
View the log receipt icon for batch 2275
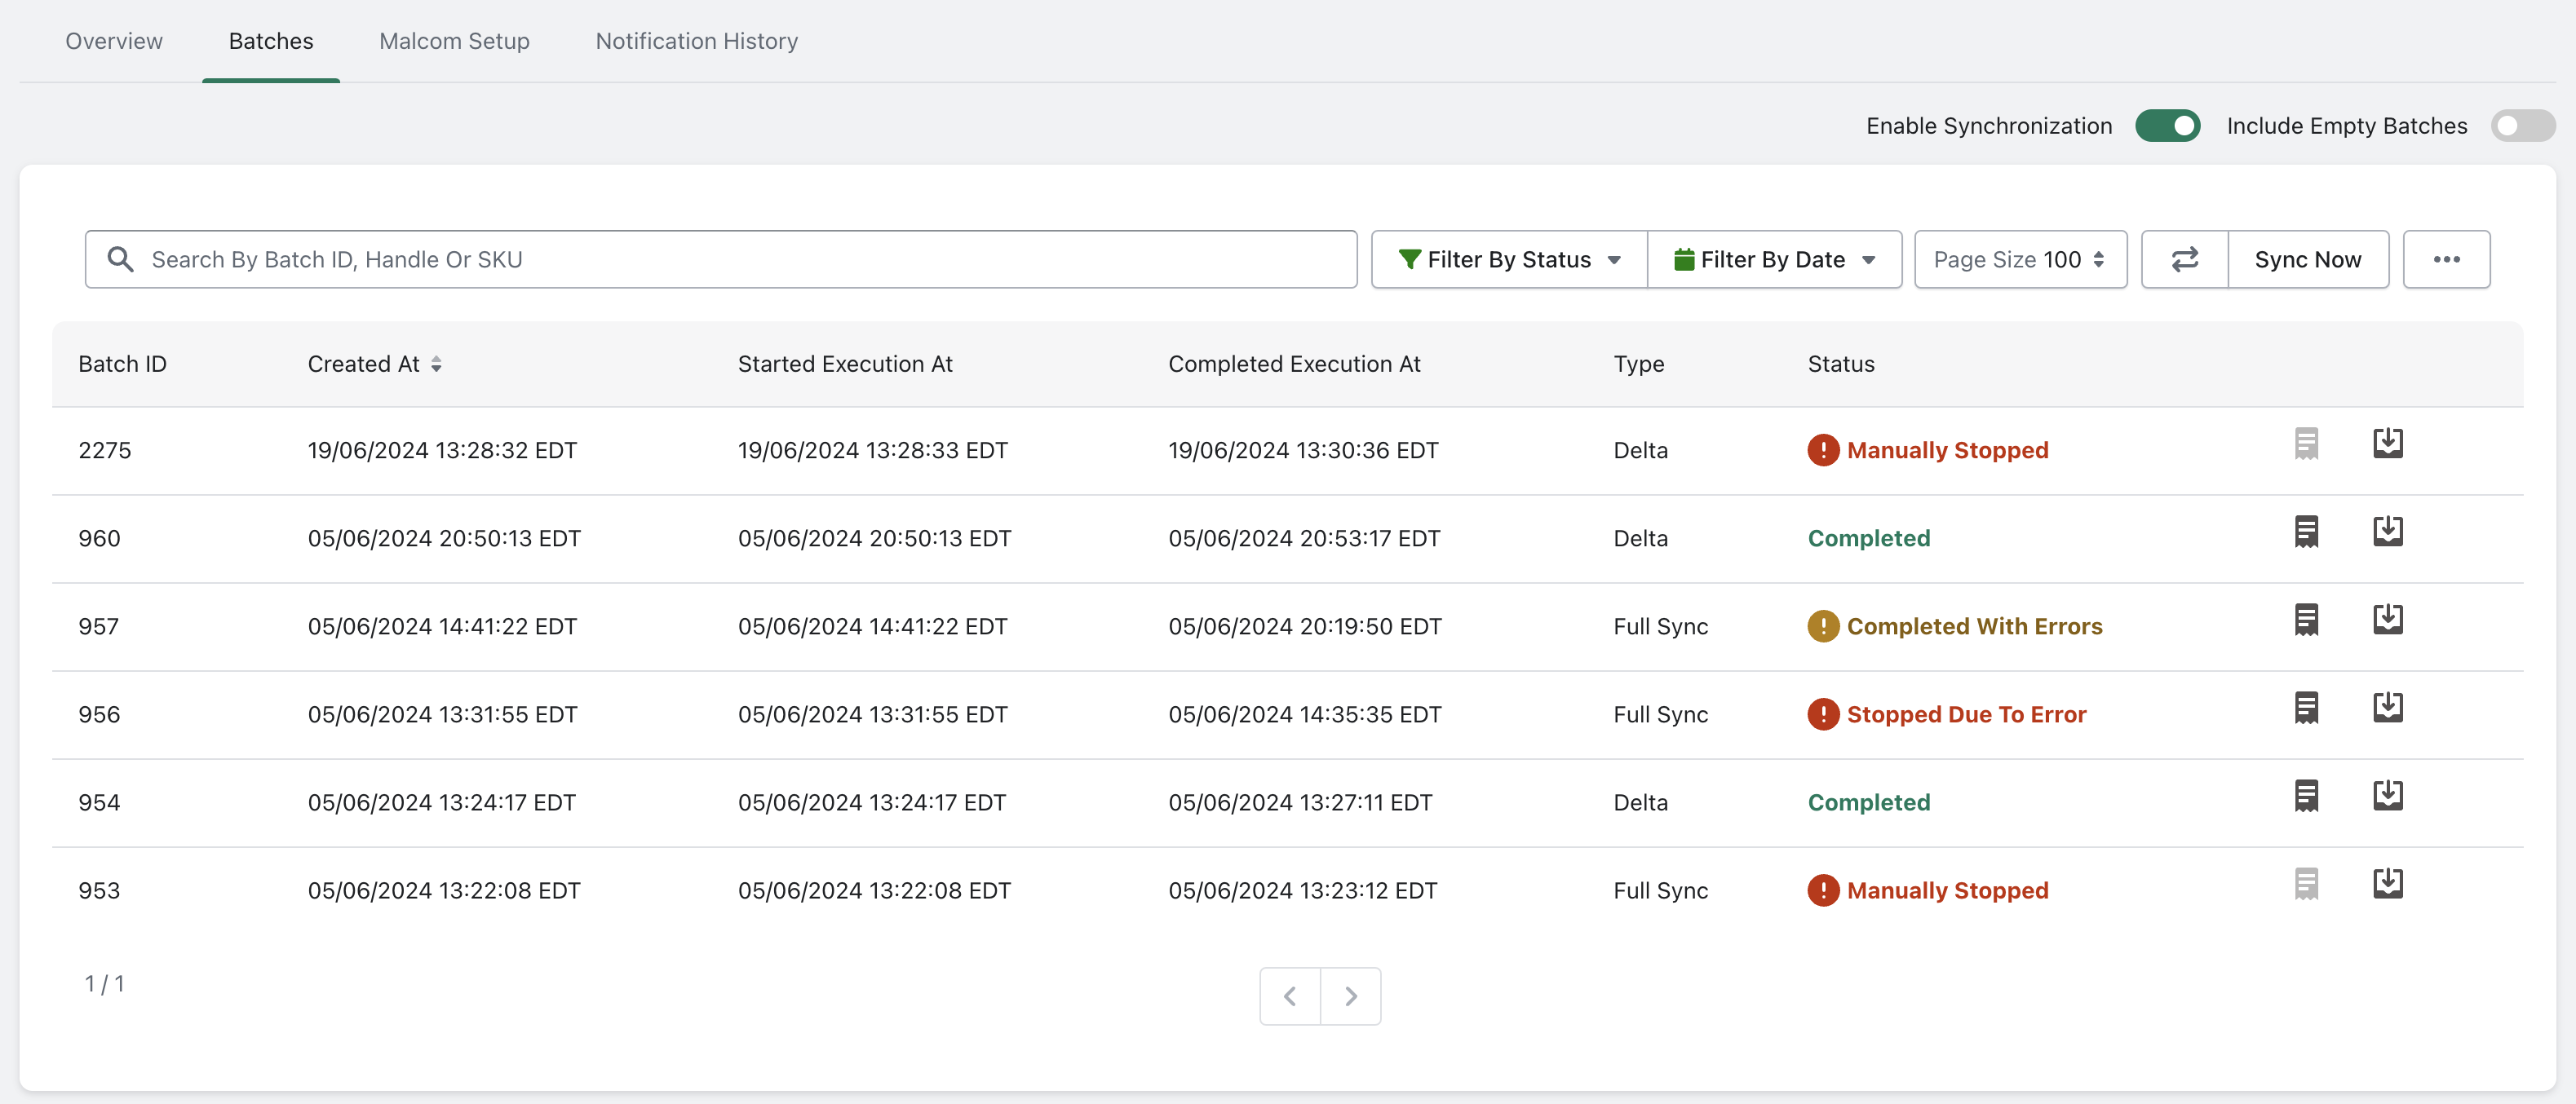(2307, 443)
